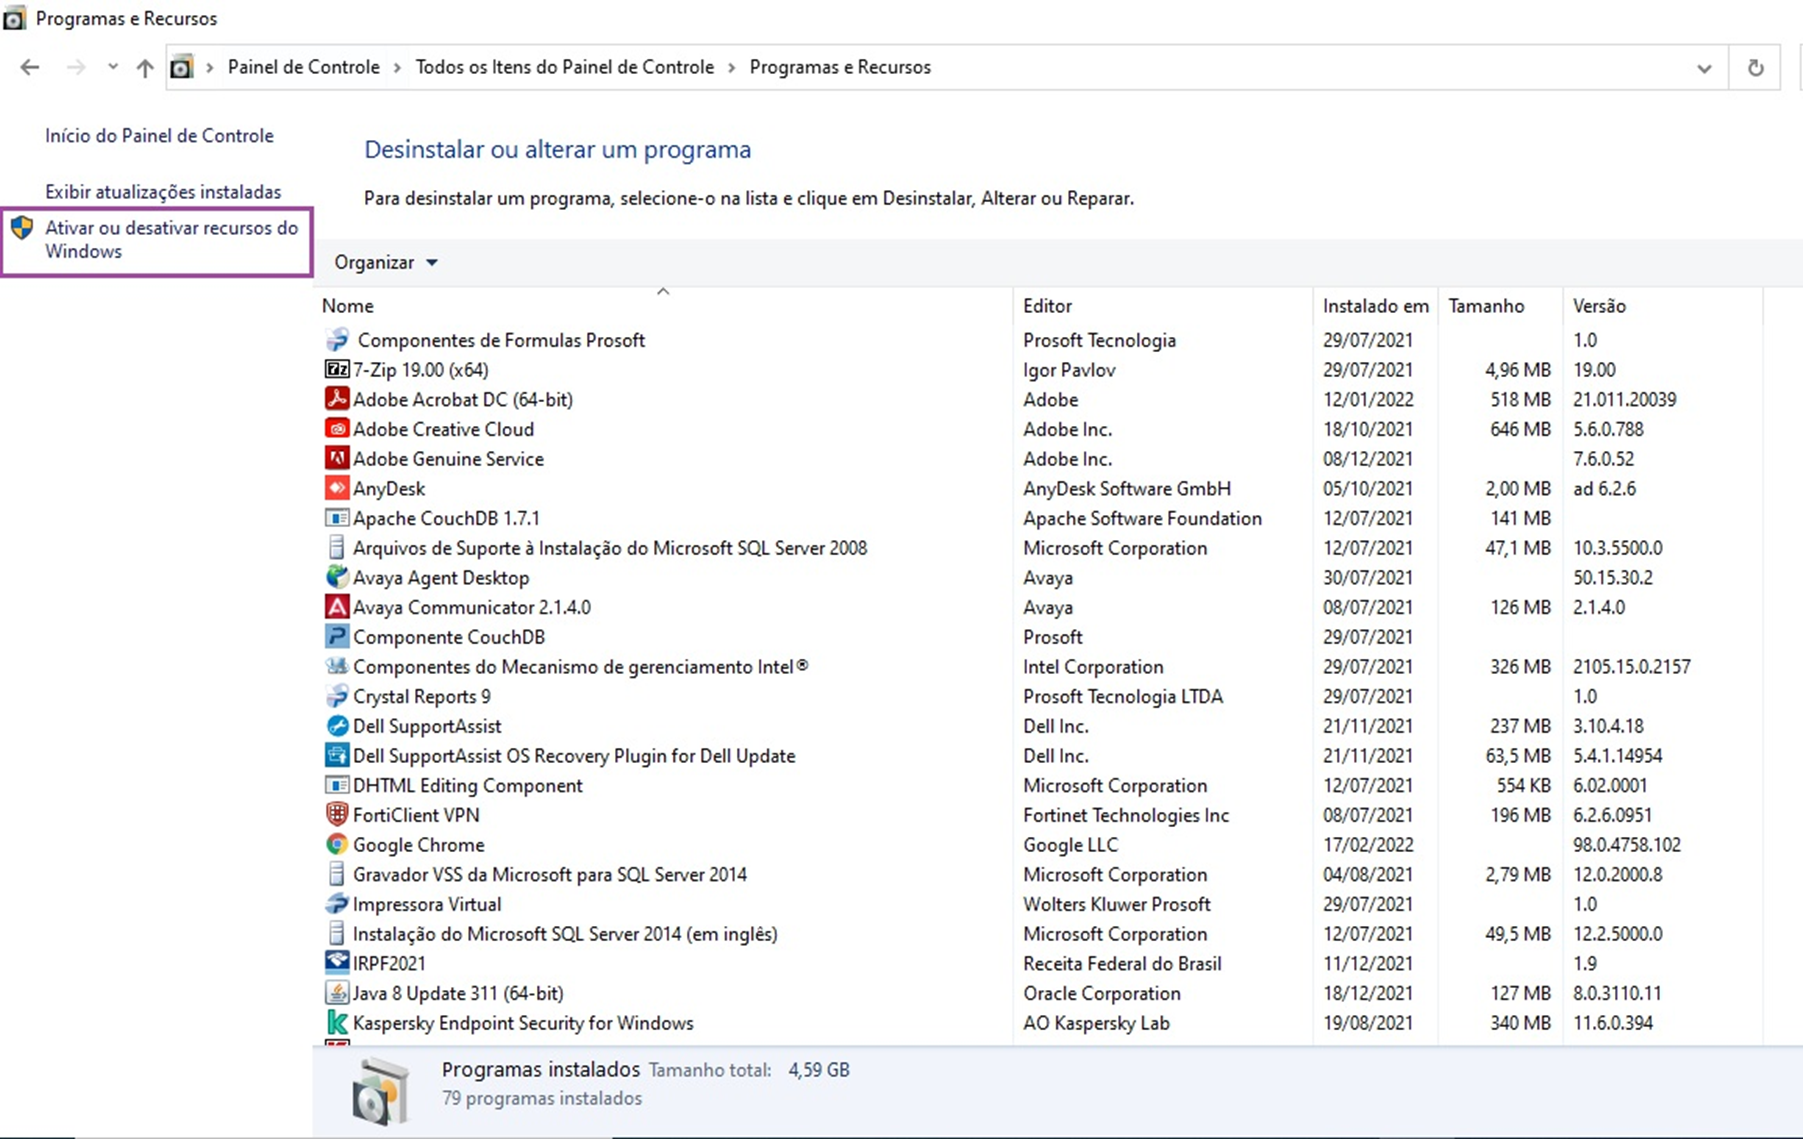This screenshot has width=1803, height=1139.
Task: Click the Componentes de Formulas Prosoft icon
Action: click(x=337, y=340)
